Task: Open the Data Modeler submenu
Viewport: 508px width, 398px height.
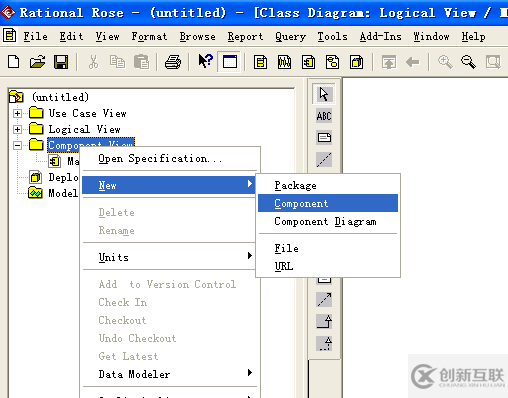Action: [169, 374]
